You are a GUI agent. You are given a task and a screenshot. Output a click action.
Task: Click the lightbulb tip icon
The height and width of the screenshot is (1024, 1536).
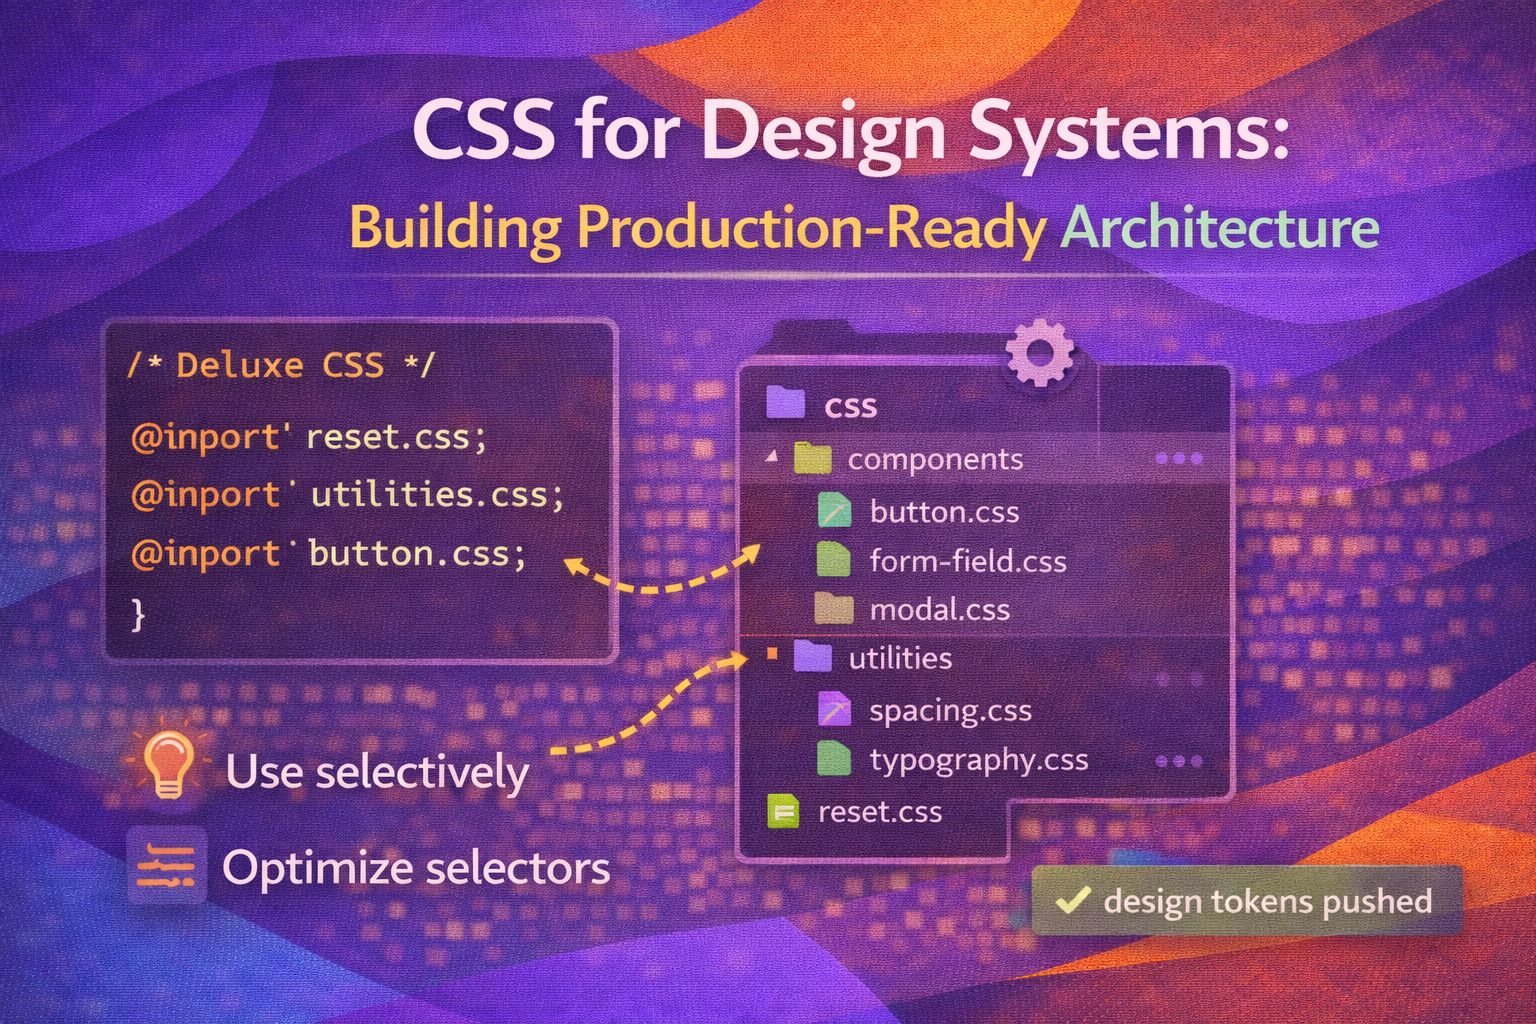168,765
